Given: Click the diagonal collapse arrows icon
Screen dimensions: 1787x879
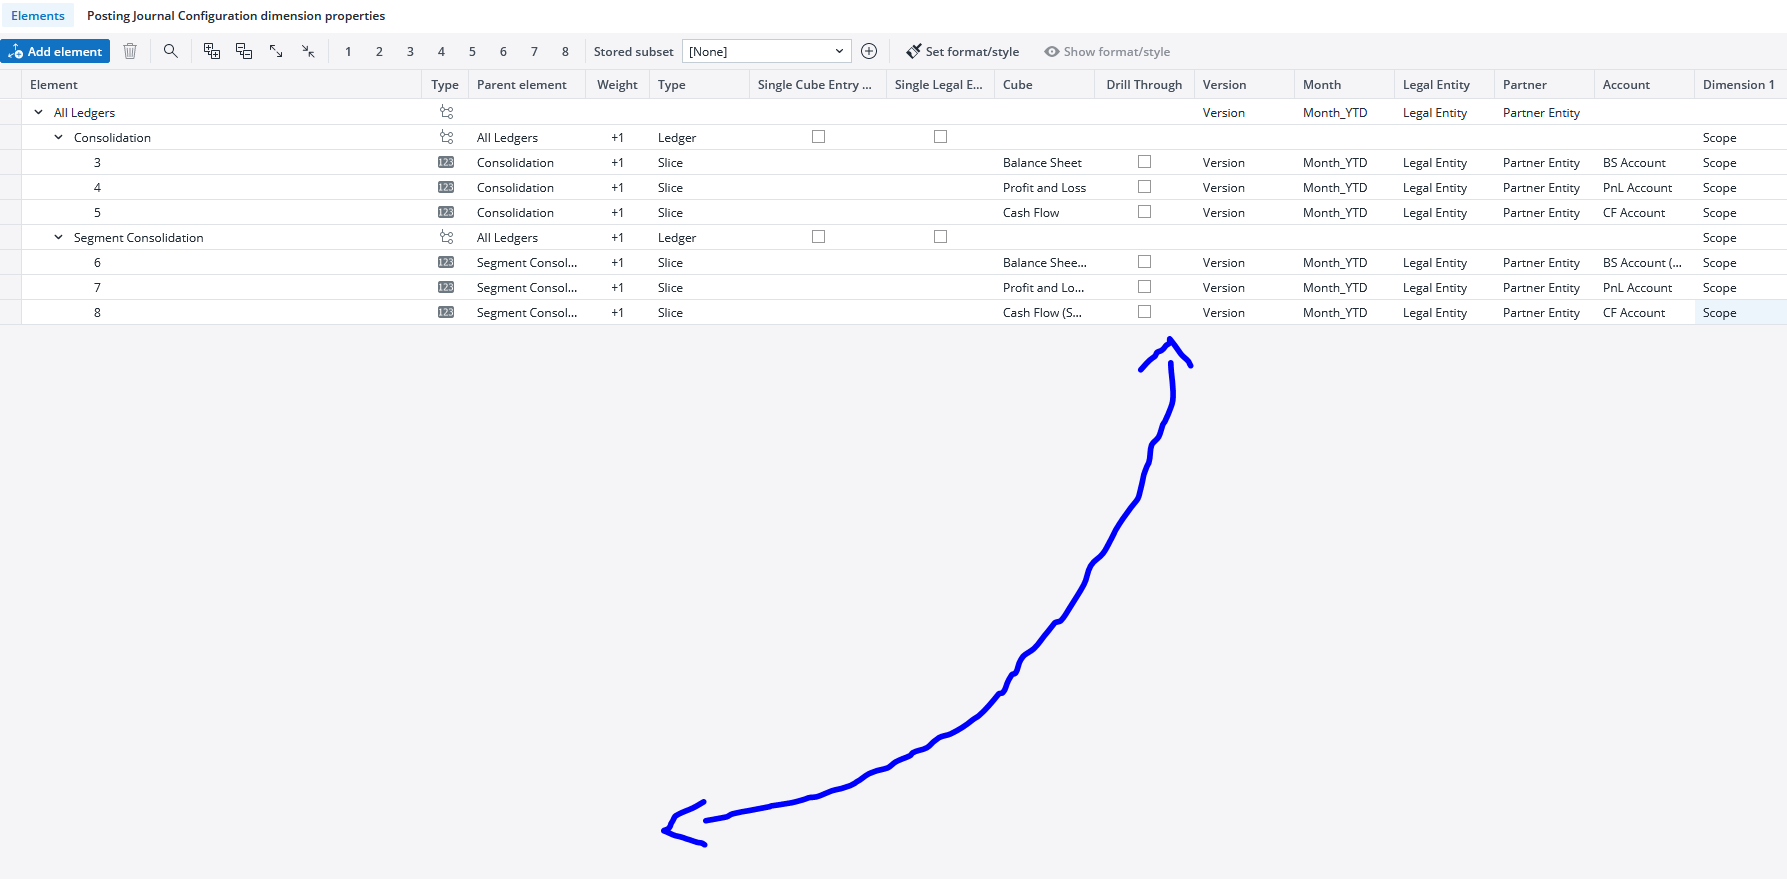Looking at the screenshot, I should pos(308,51).
